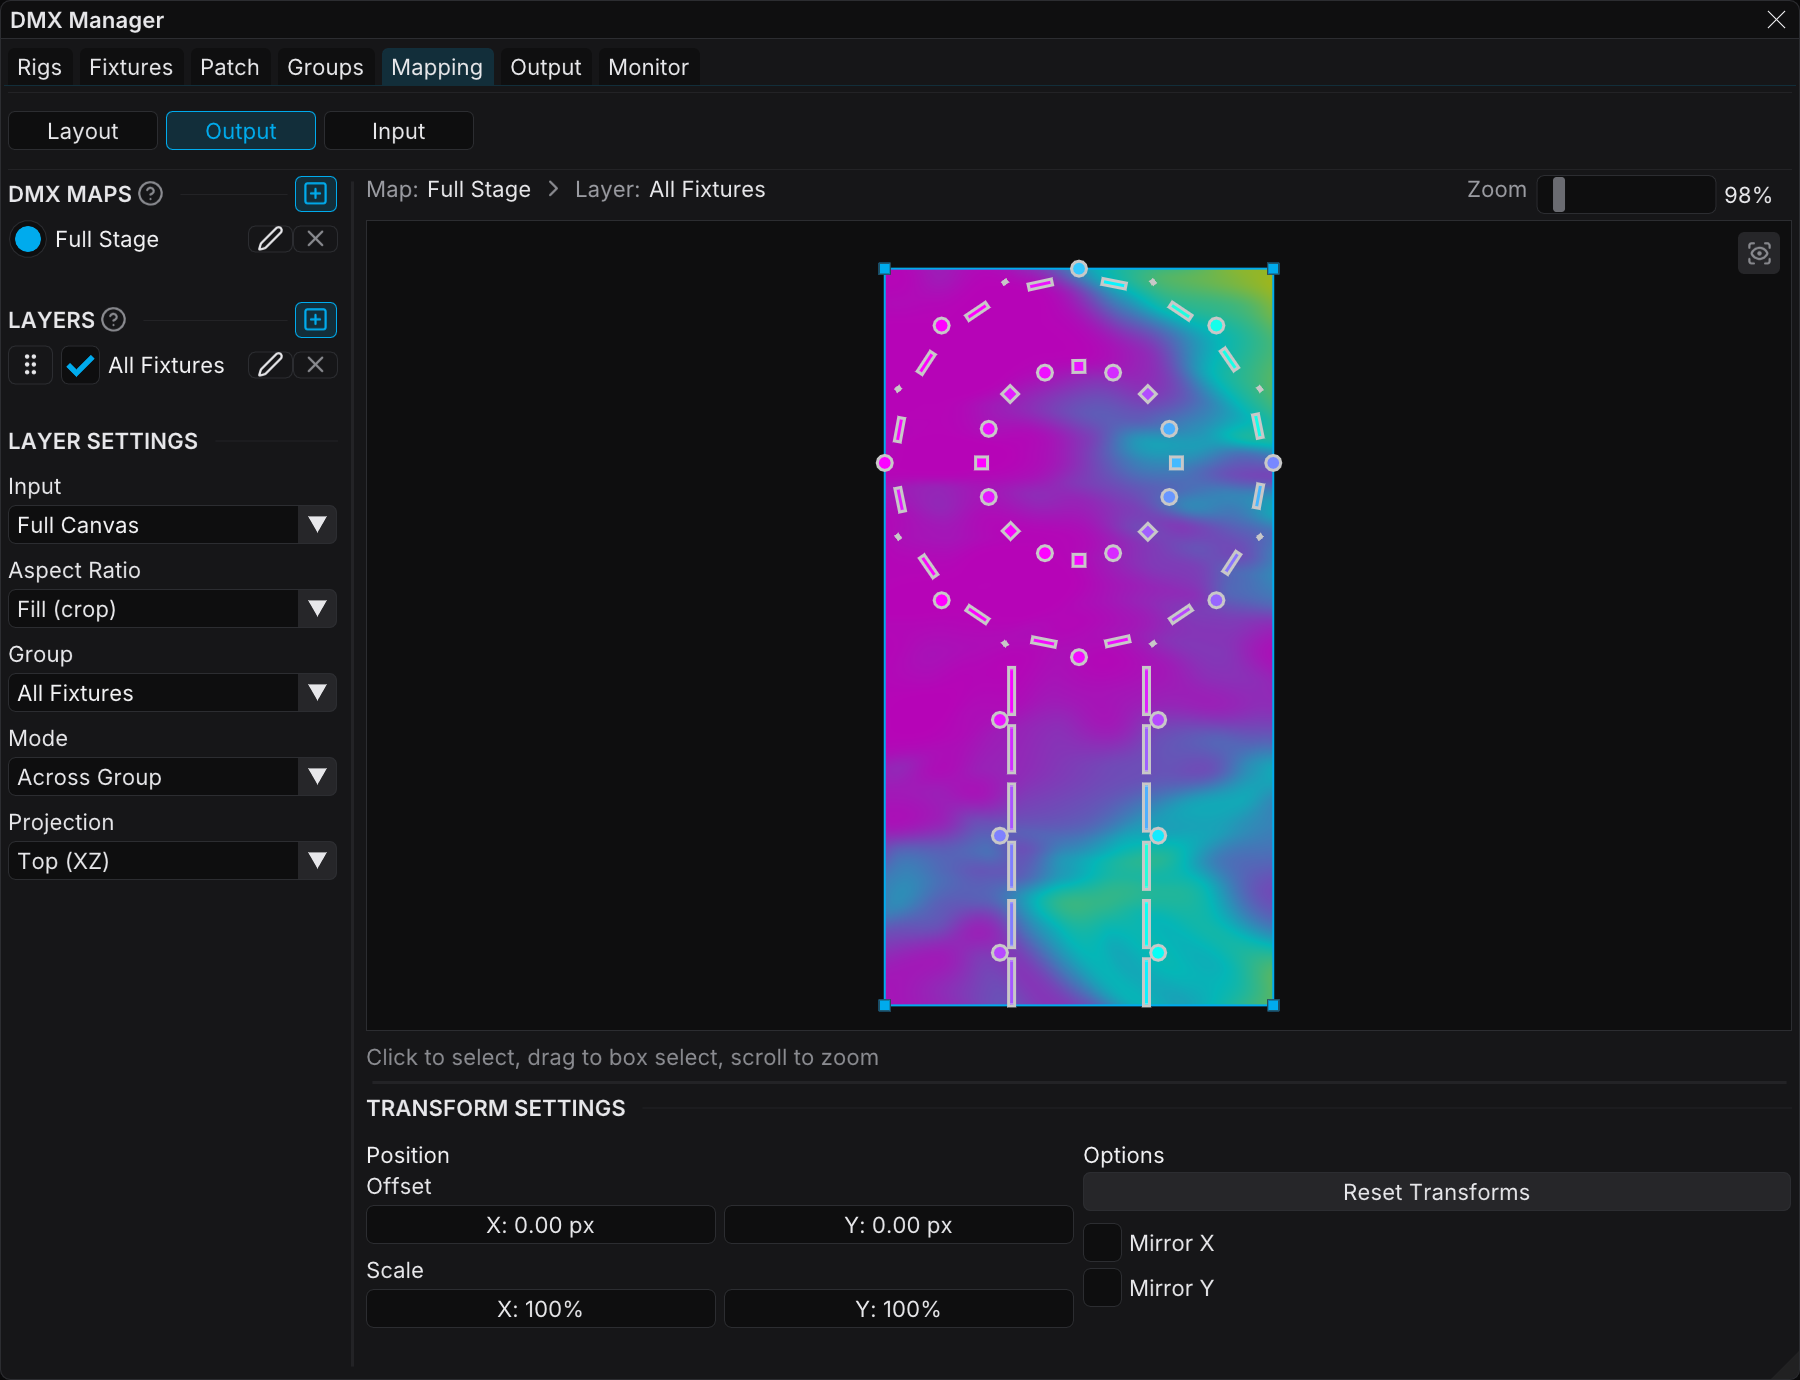
Task: Add a new layer
Action: pyautogui.click(x=316, y=319)
